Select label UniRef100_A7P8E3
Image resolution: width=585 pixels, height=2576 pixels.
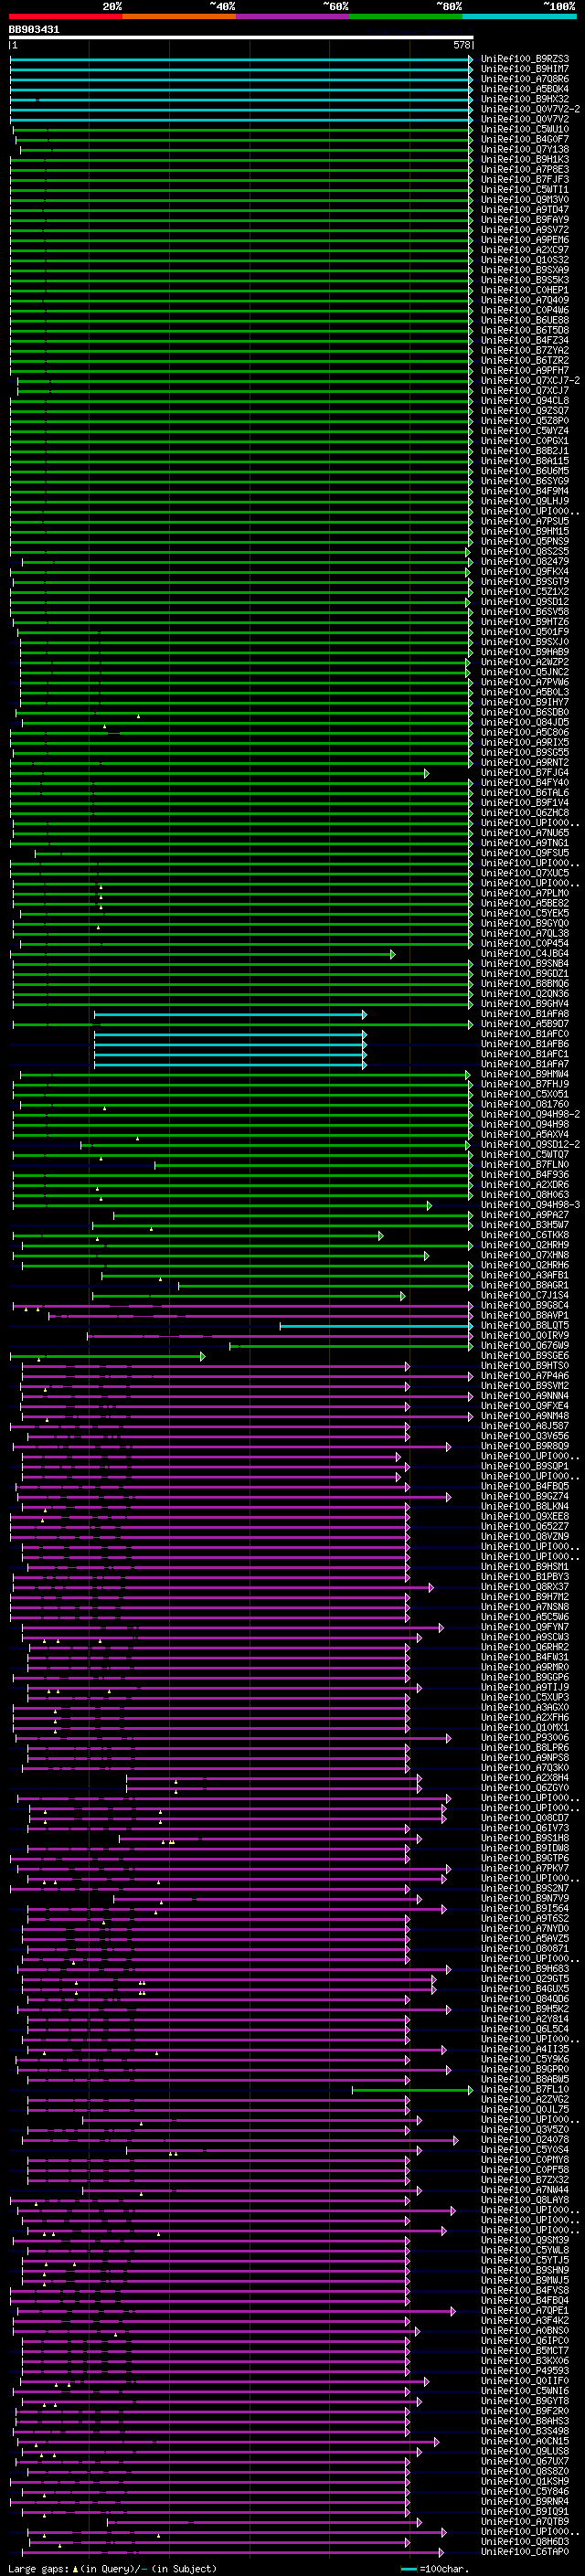[x=525, y=169]
